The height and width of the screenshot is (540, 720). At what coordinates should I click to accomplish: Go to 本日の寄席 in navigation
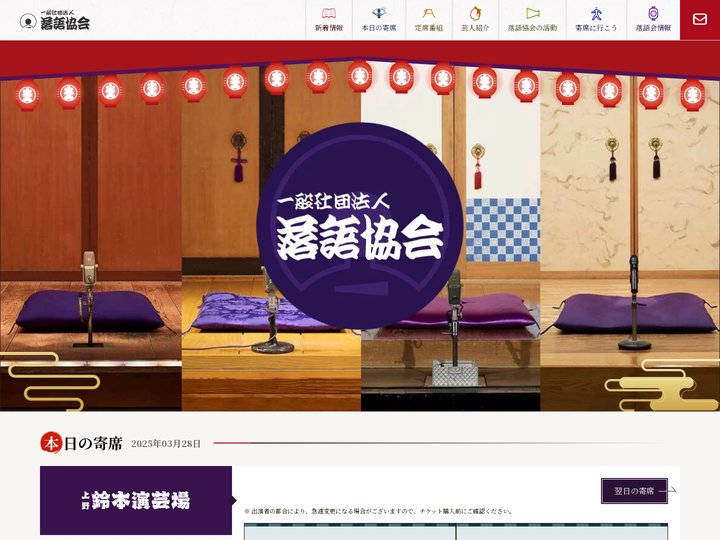(379, 20)
